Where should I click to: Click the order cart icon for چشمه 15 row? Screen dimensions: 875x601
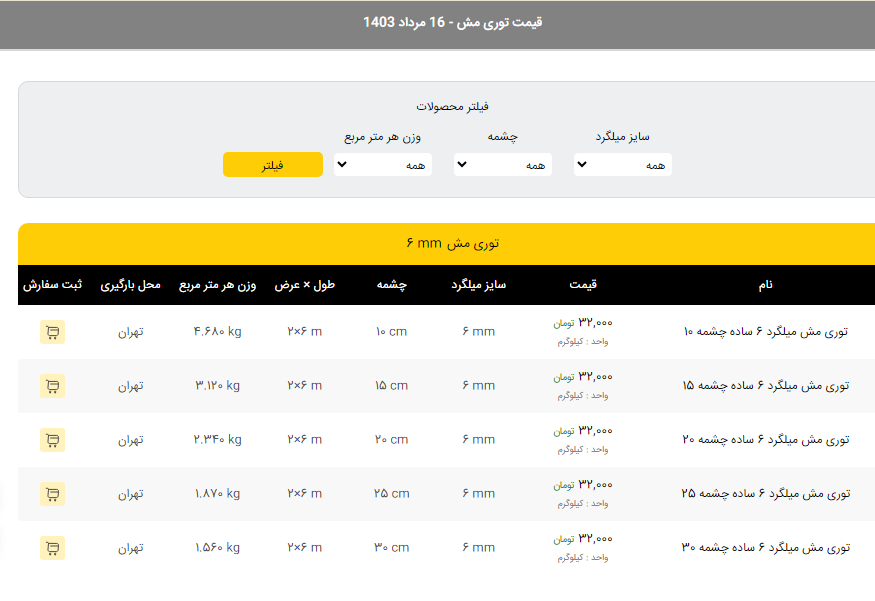pyautogui.click(x=52, y=386)
